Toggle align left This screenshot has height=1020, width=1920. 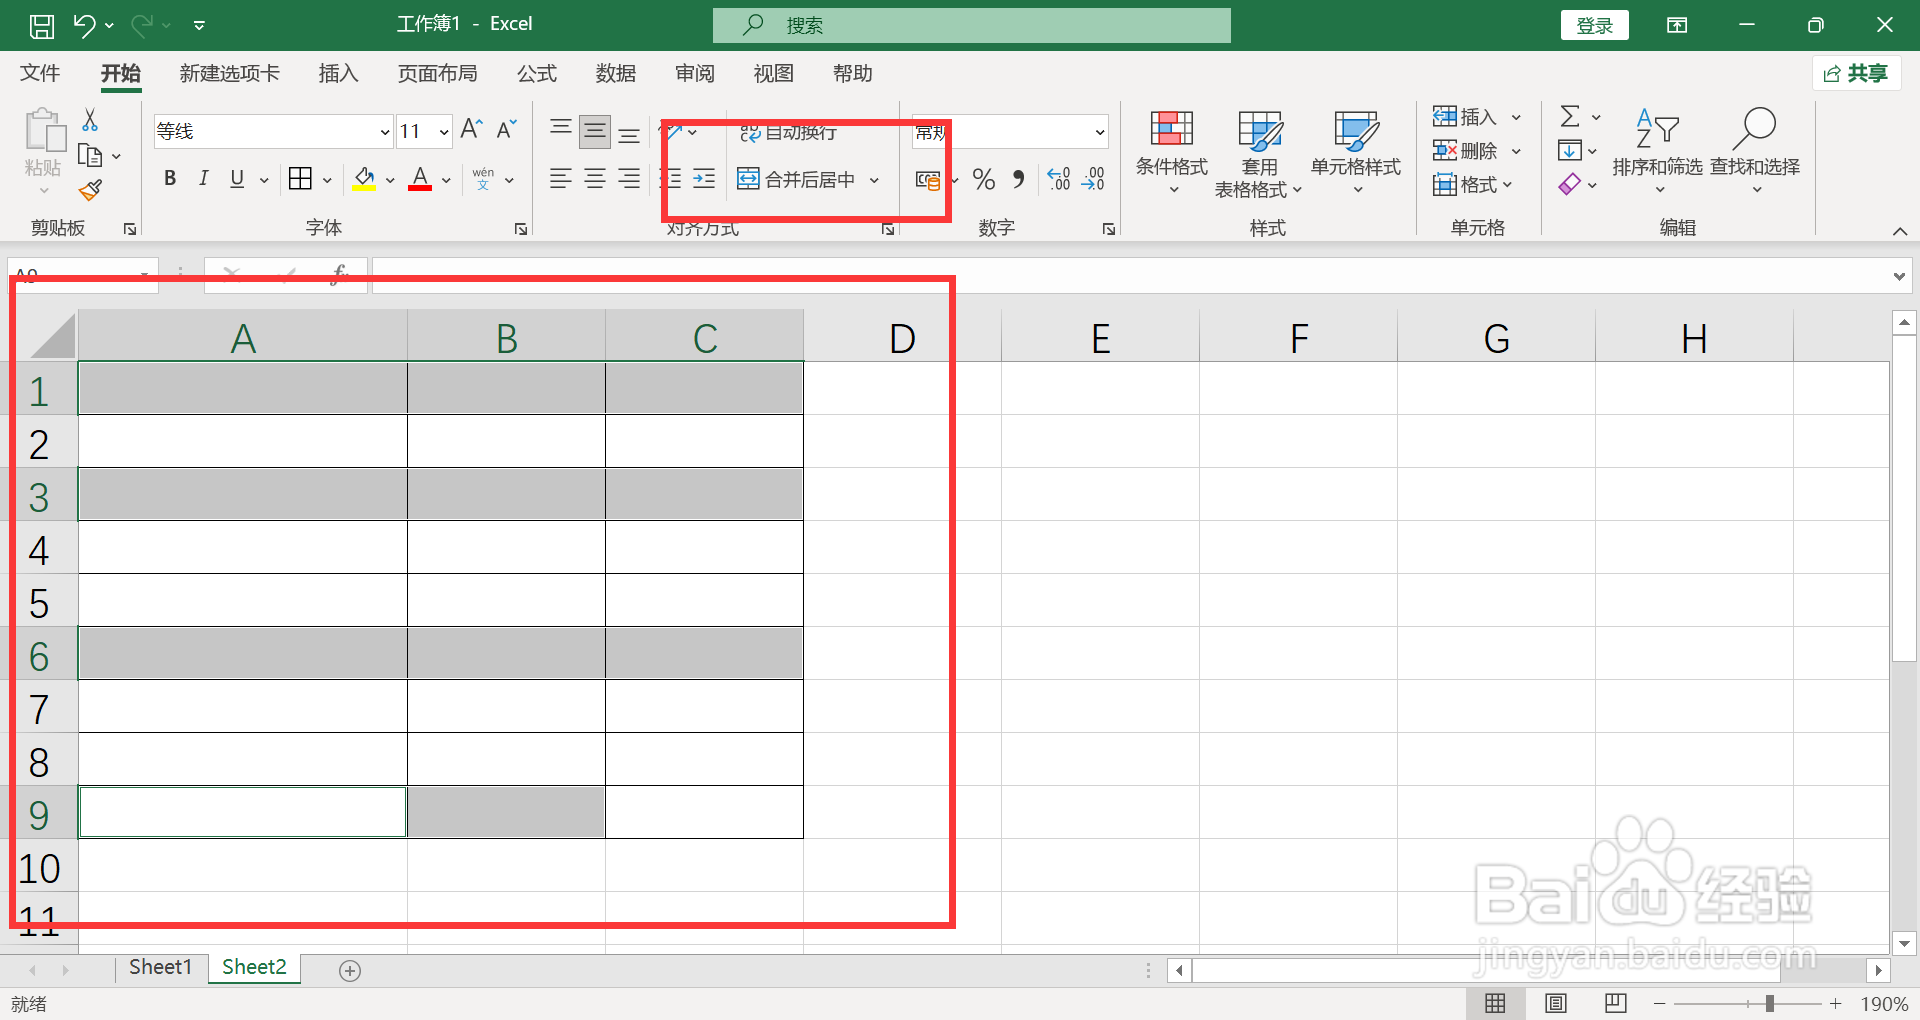click(561, 179)
